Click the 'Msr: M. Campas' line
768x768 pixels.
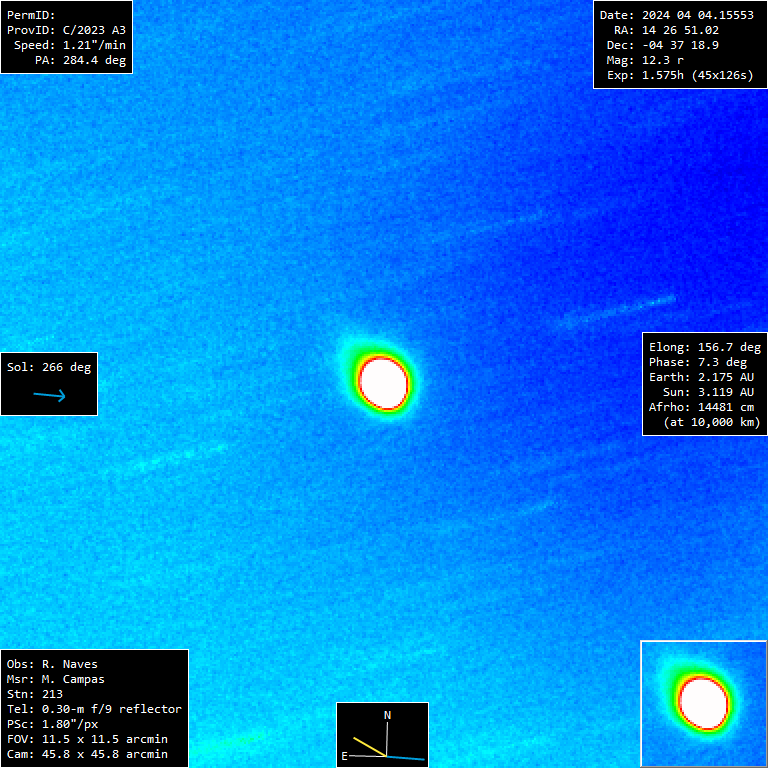click(x=56, y=679)
